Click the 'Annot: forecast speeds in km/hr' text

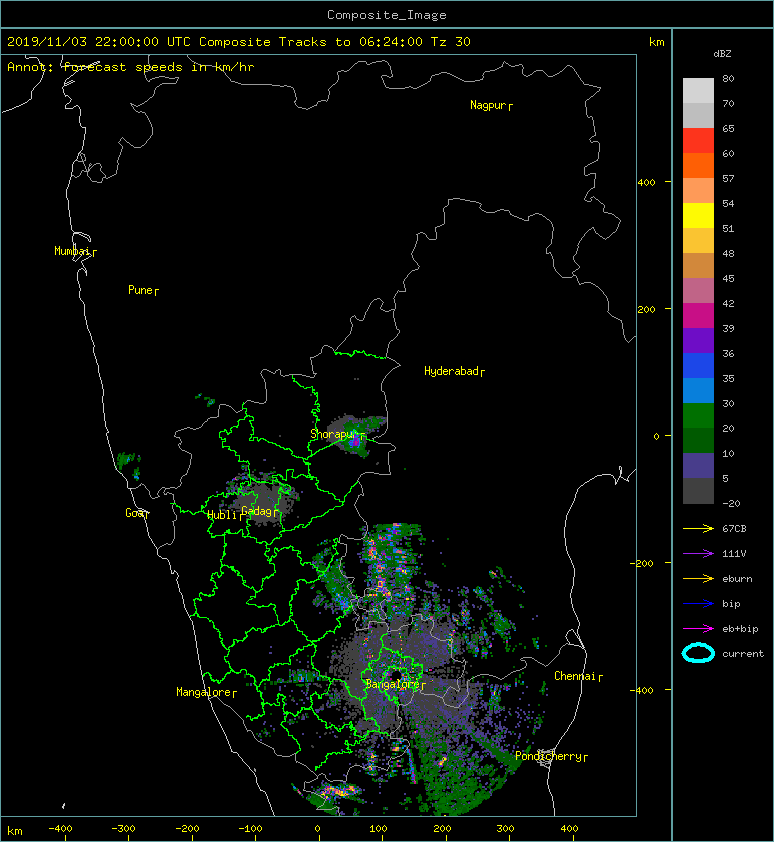pos(131,67)
